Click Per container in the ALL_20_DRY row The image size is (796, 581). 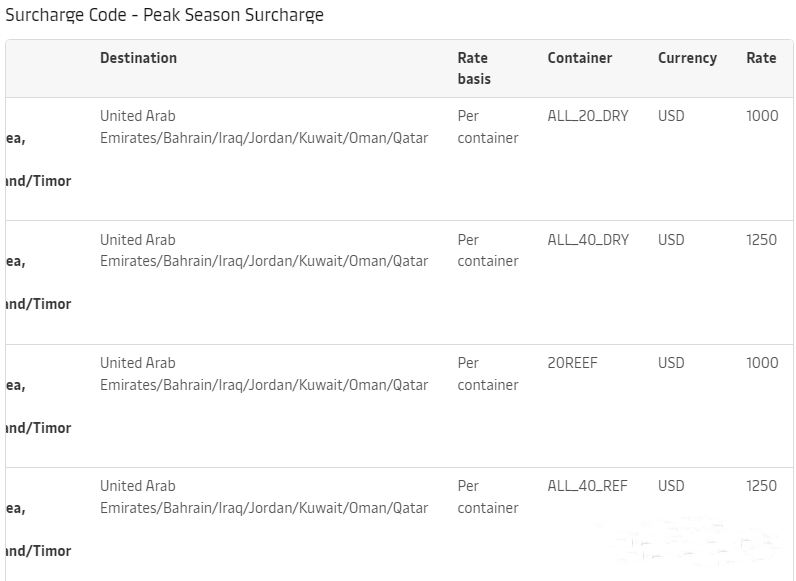(487, 127)
